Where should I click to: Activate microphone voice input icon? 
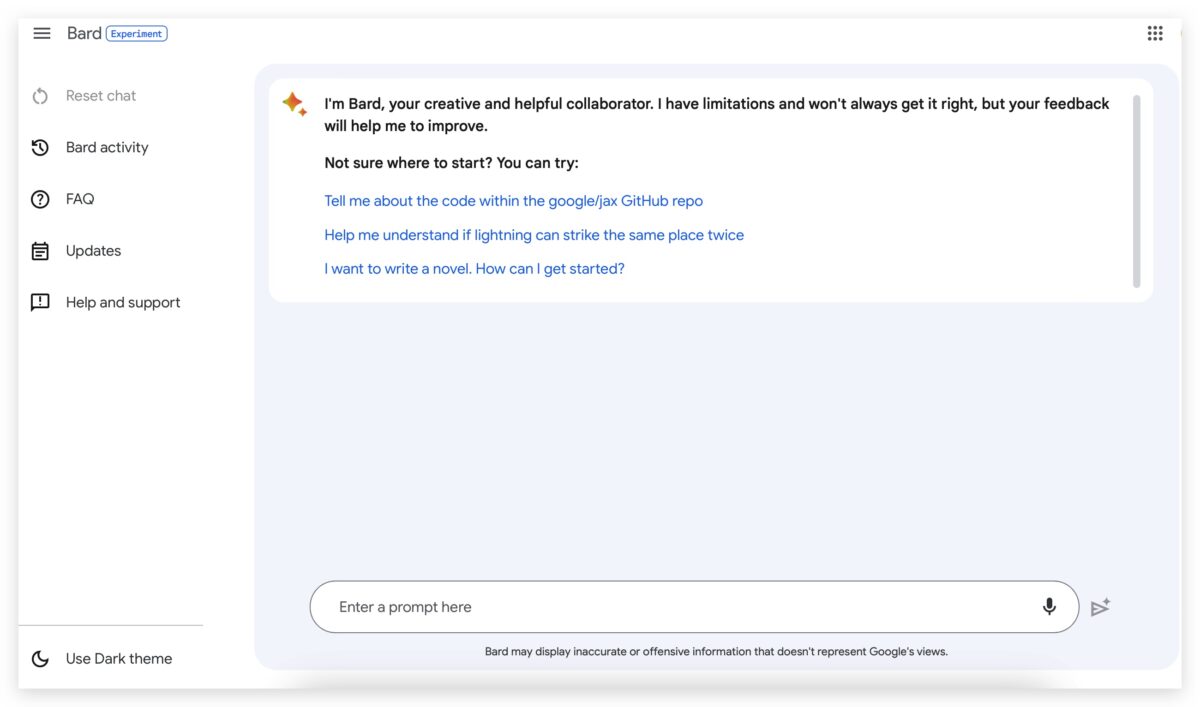click(x=1049, y=606)
